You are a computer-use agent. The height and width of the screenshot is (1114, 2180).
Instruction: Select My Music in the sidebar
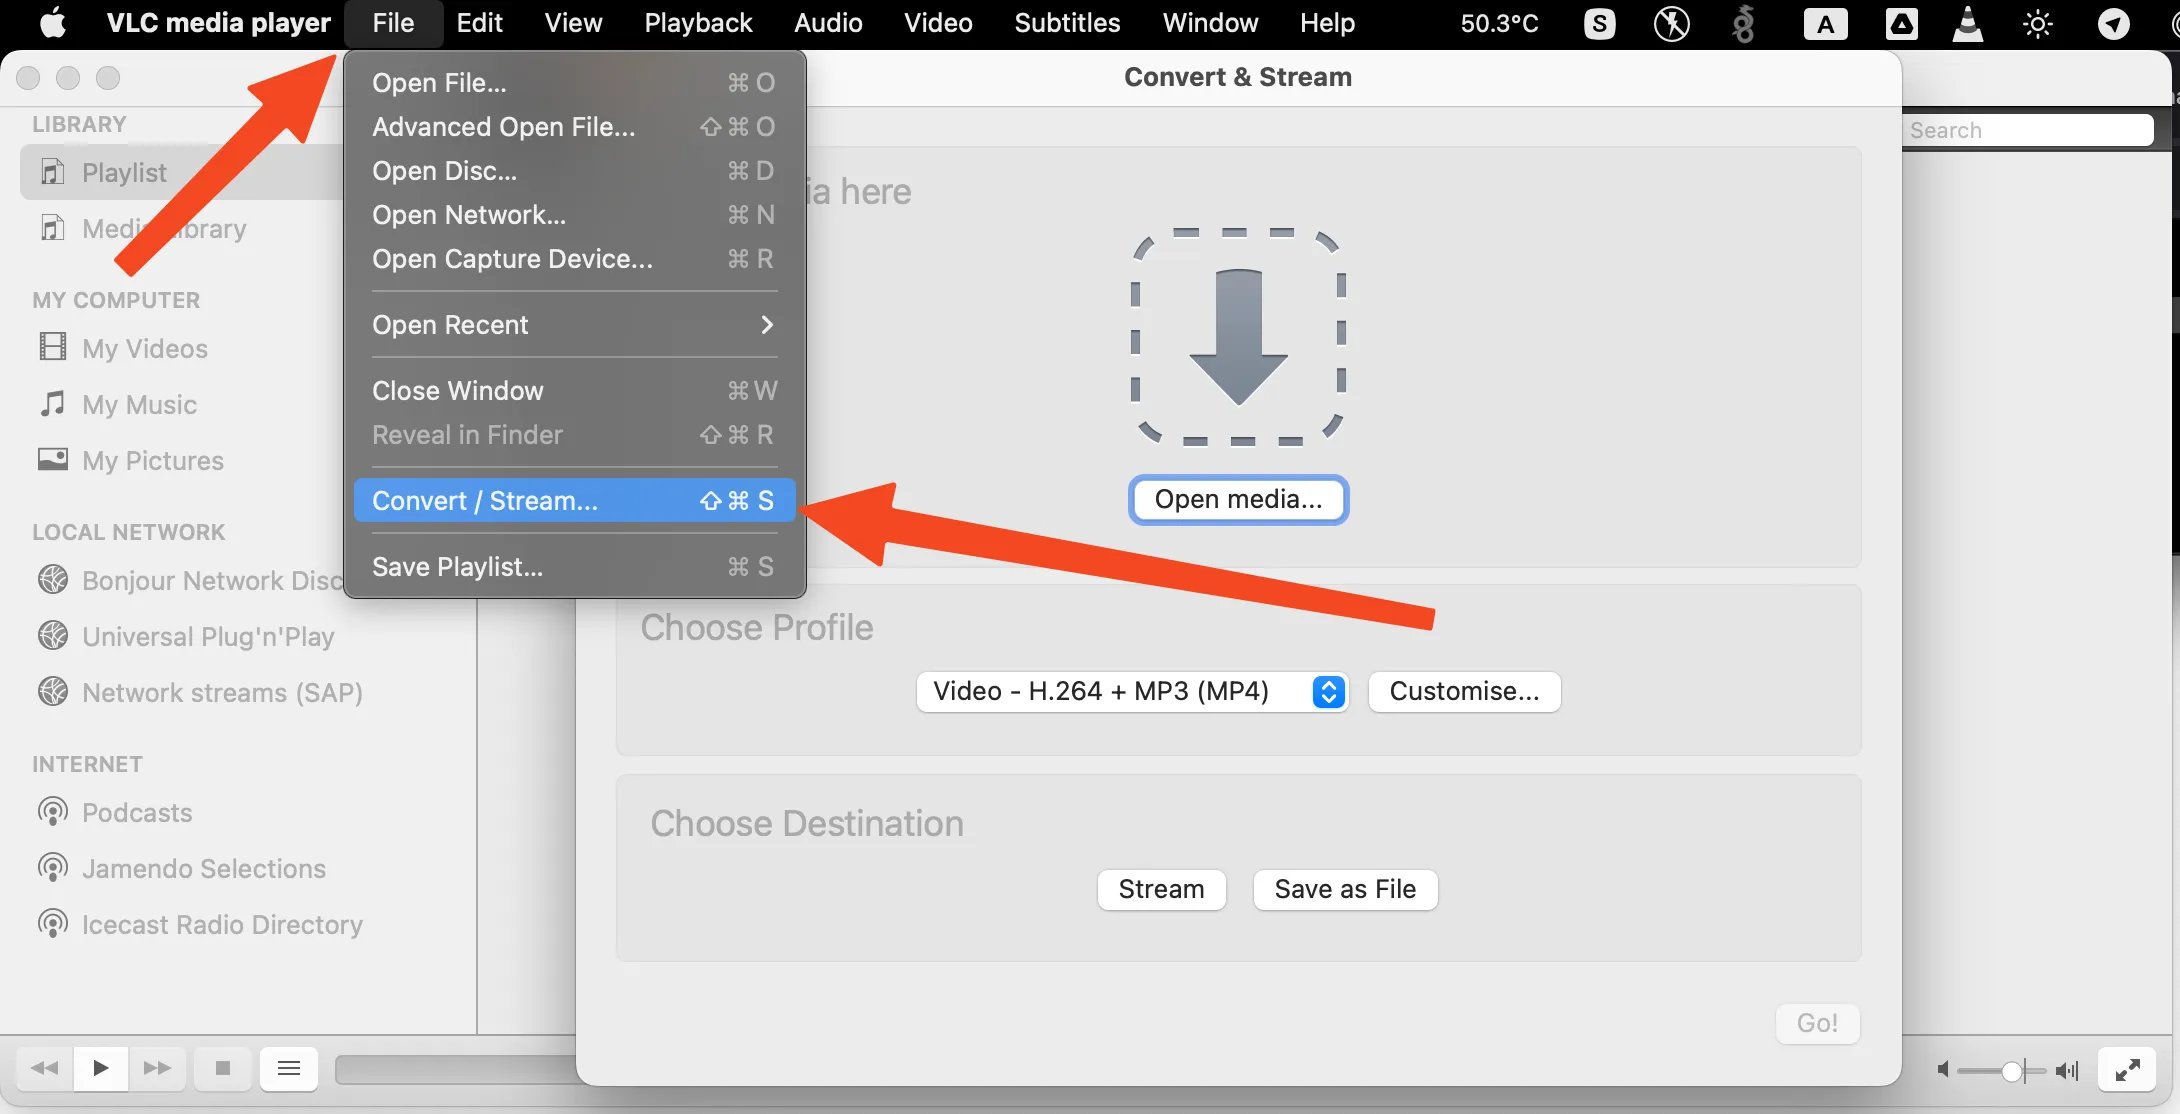click(139, 404)
